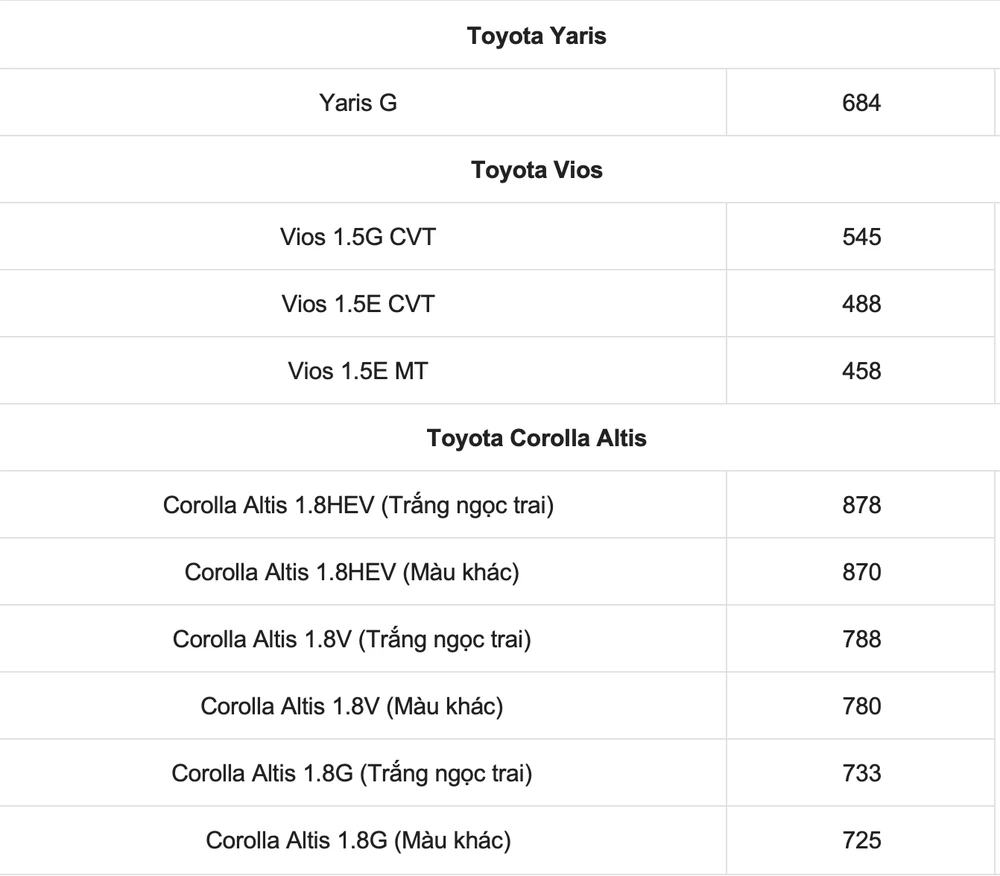Click the 878 price cell
The image size is (1000, 876).
[861, 505]
